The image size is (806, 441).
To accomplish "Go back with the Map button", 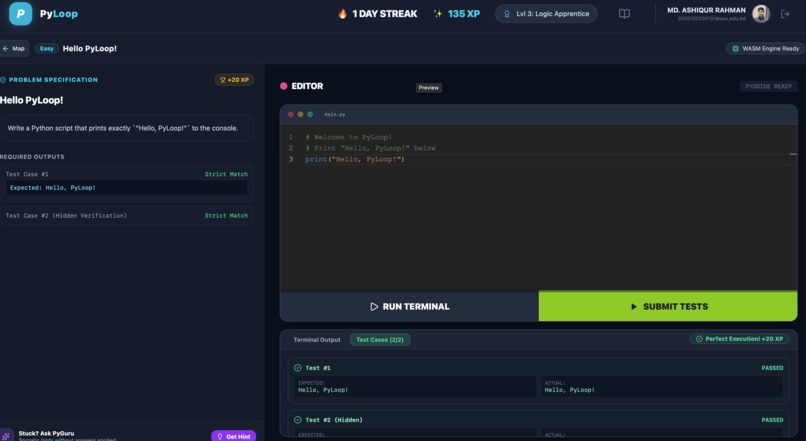I will (x=14, y=48).
